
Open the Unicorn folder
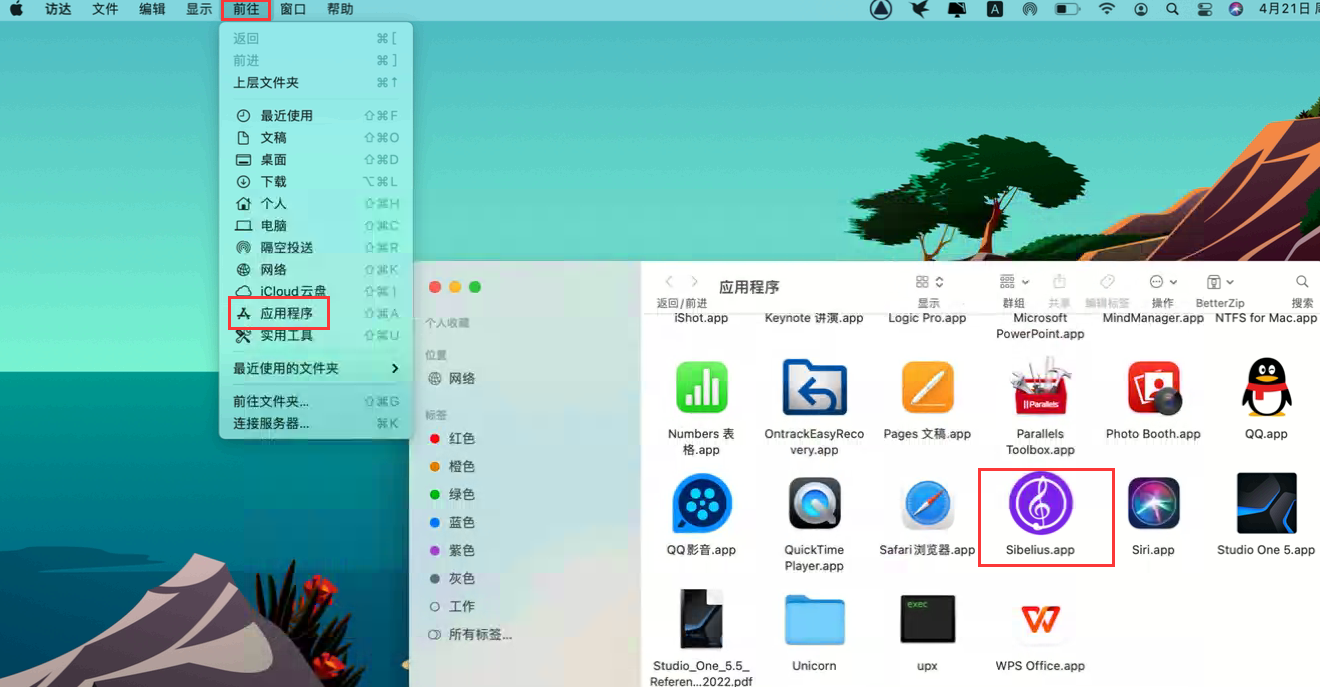click(814, 620)
